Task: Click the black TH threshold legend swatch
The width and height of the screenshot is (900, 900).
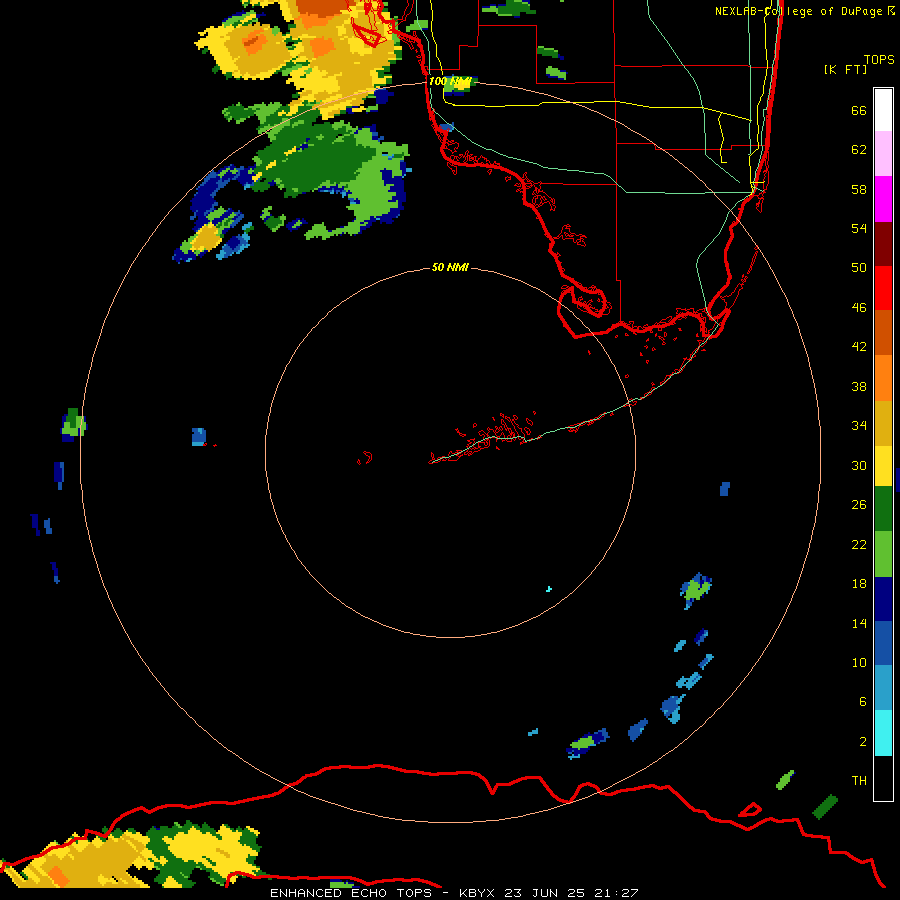Action: pos(883,778)
